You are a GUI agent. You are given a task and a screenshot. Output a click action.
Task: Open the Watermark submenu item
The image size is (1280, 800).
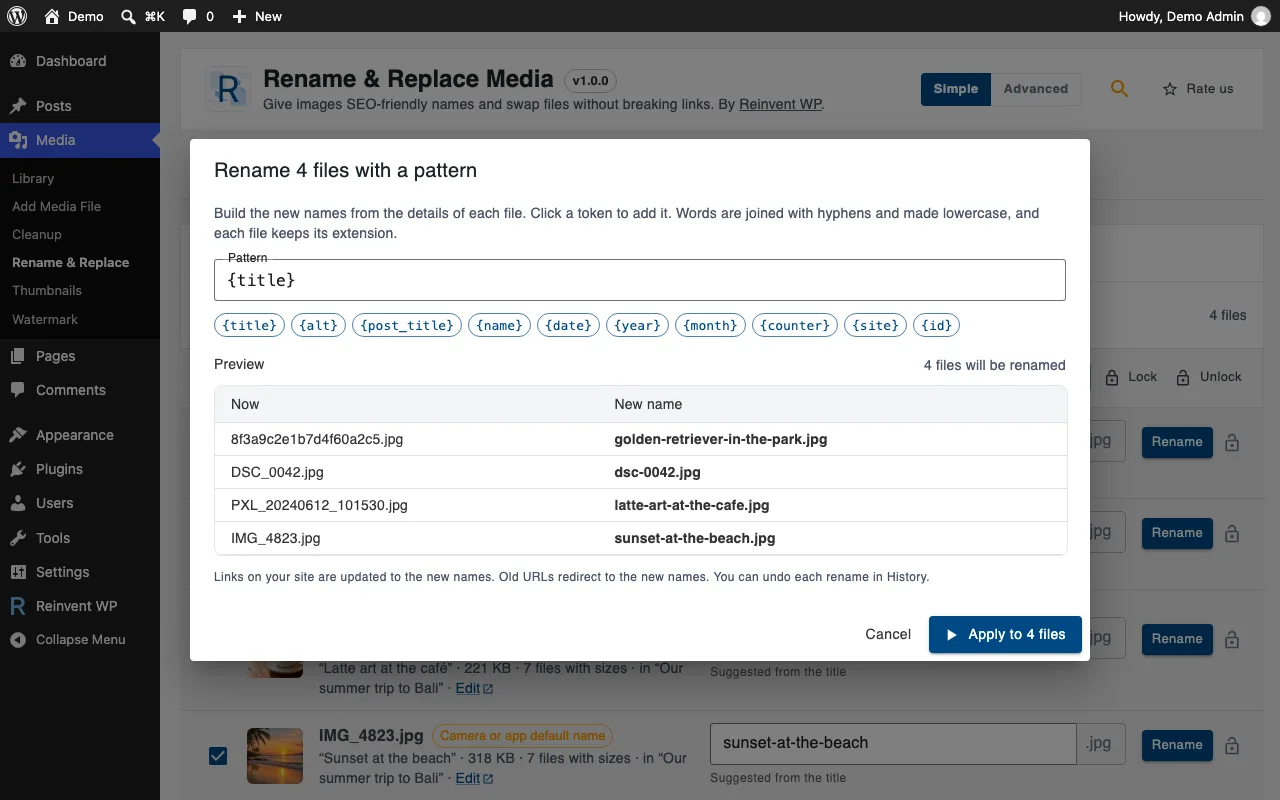click(x=45, y=319)
